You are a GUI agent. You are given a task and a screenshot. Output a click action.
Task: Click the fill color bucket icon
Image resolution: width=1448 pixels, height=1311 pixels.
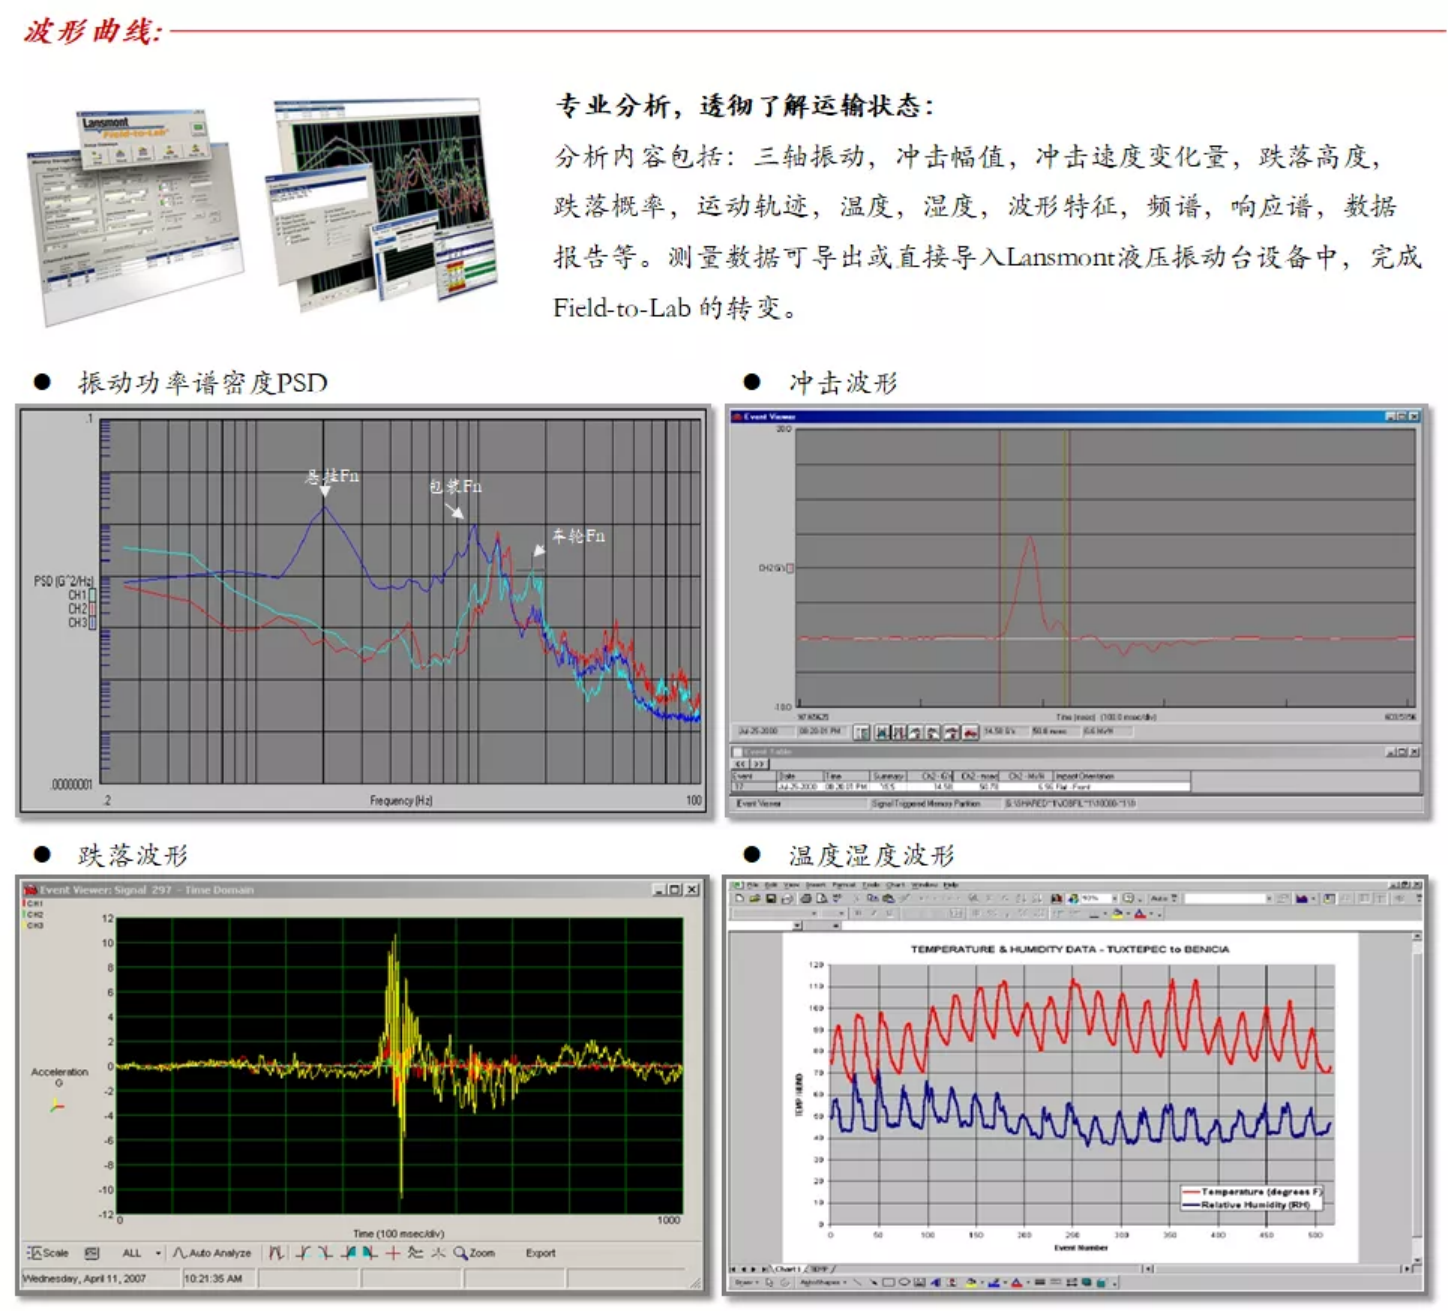(1118, 913)
